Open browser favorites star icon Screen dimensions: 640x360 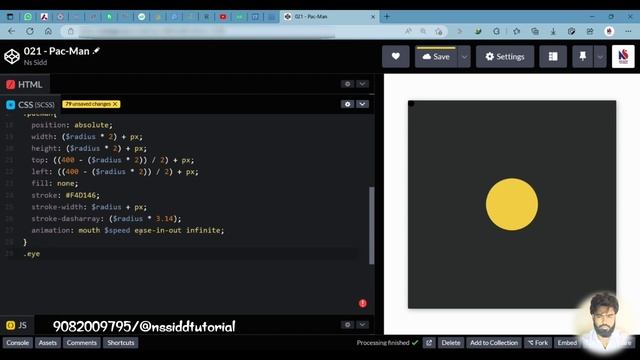[517, 31]
